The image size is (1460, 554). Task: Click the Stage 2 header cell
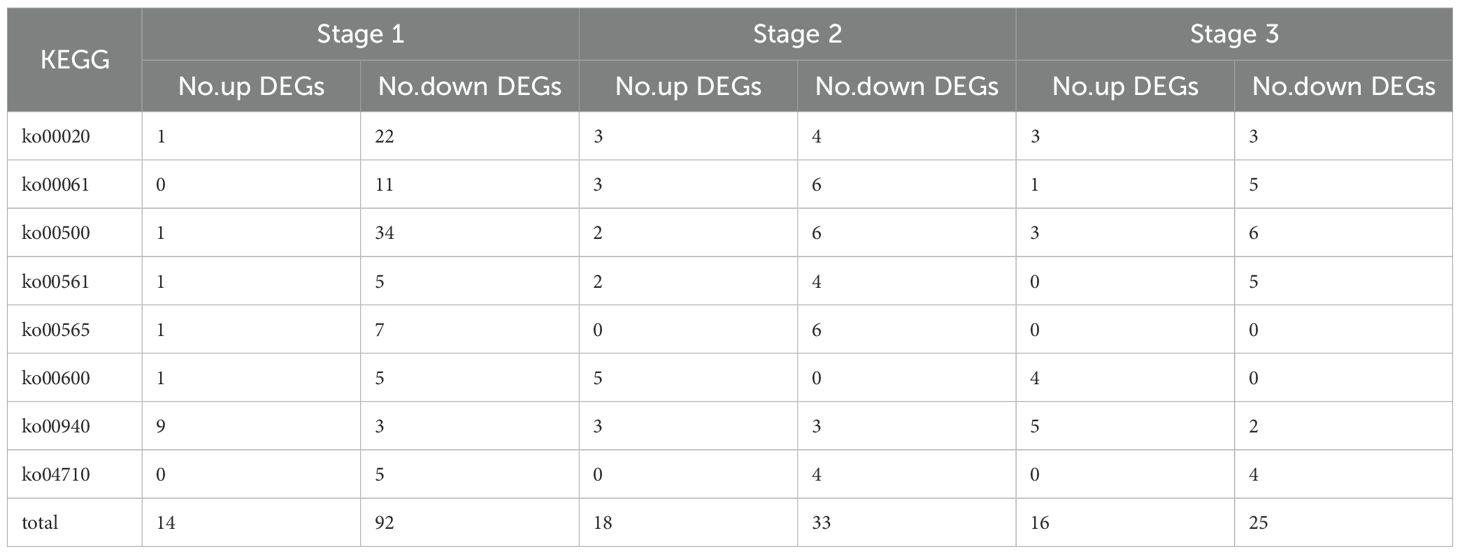tap(797, 34)
